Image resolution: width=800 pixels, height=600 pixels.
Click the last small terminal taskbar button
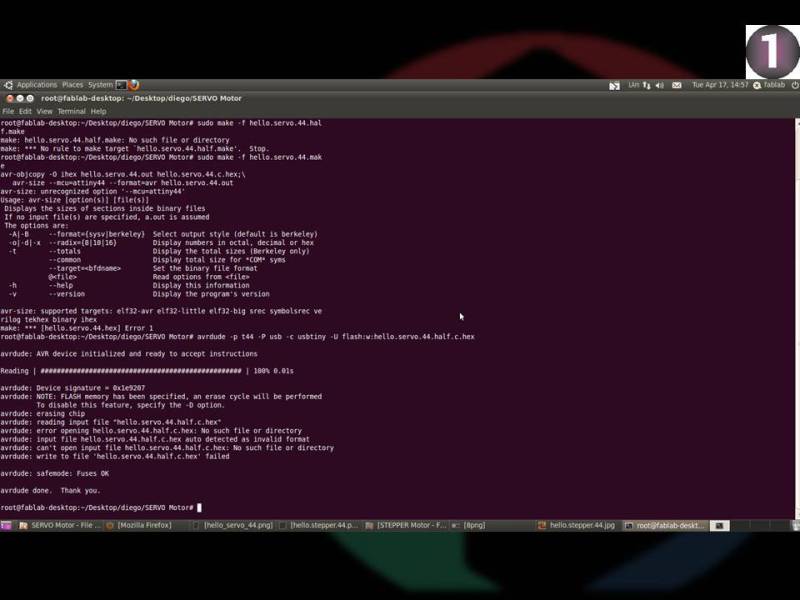[x=719, y=525]
